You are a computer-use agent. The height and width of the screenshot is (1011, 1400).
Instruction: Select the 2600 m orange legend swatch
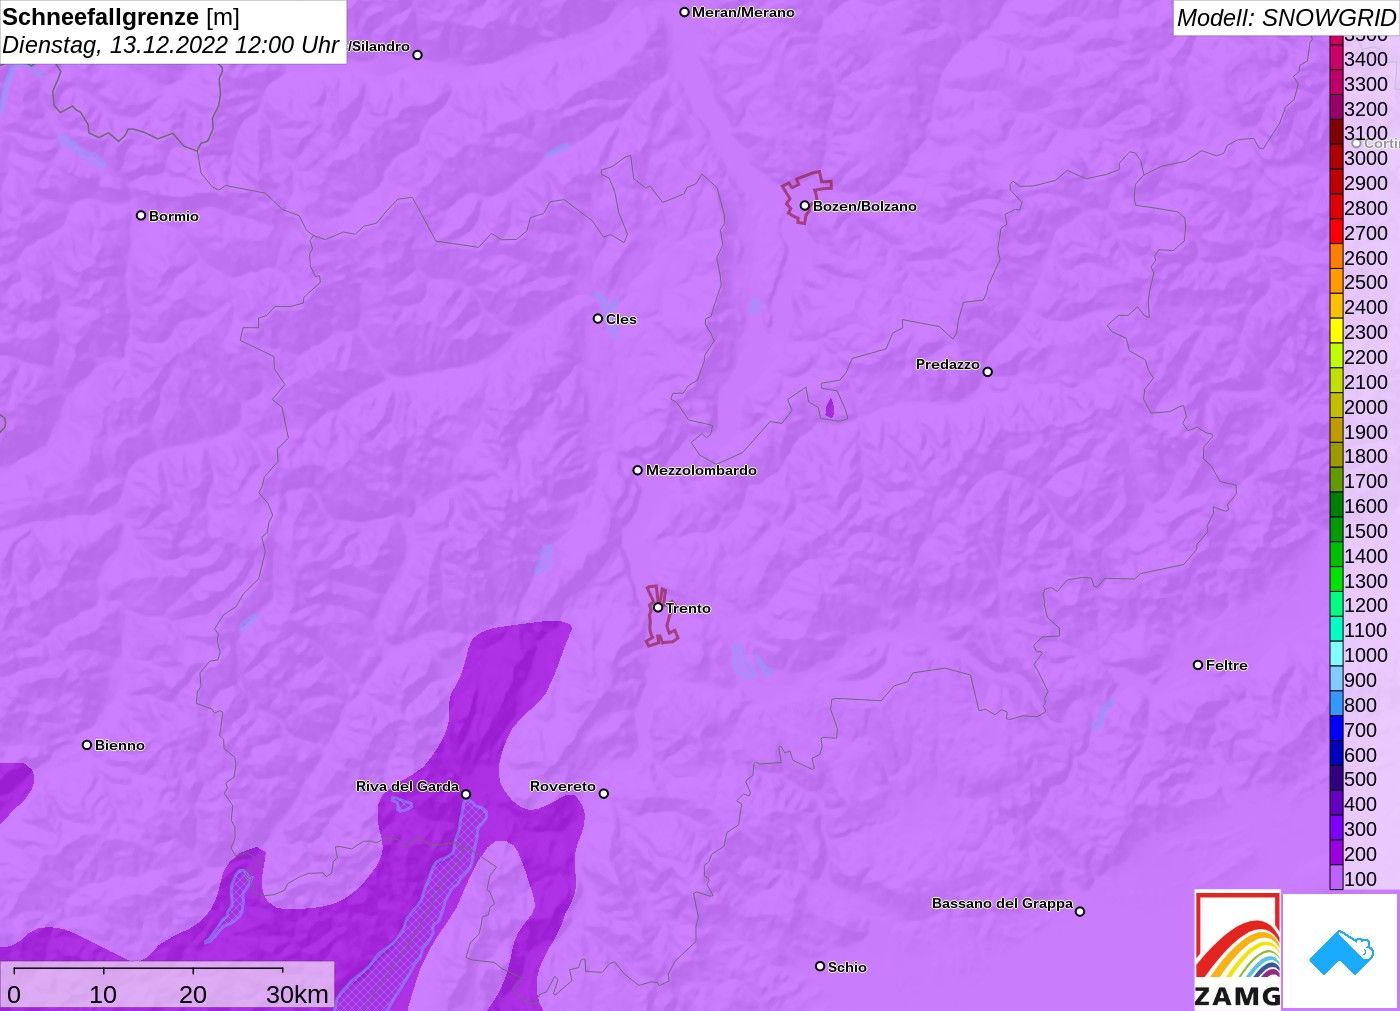[x=1336, y=258]
